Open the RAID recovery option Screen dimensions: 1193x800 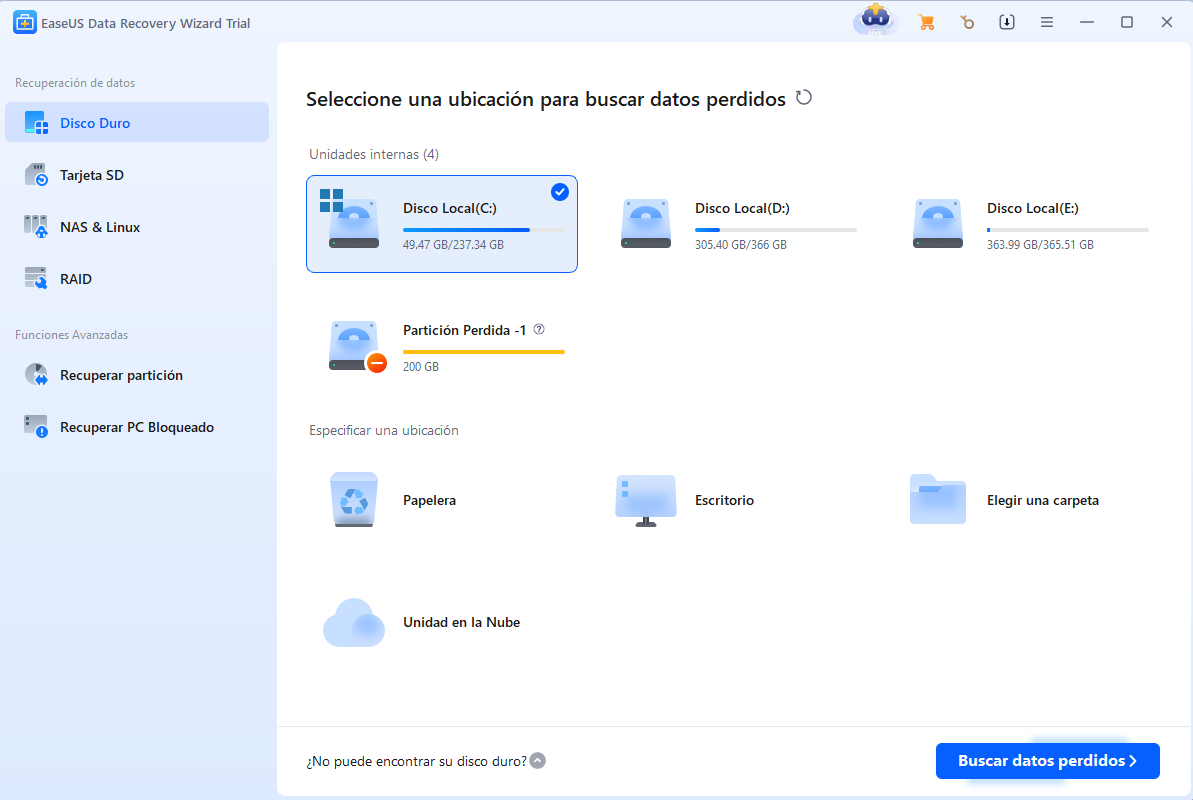(137, 278)
